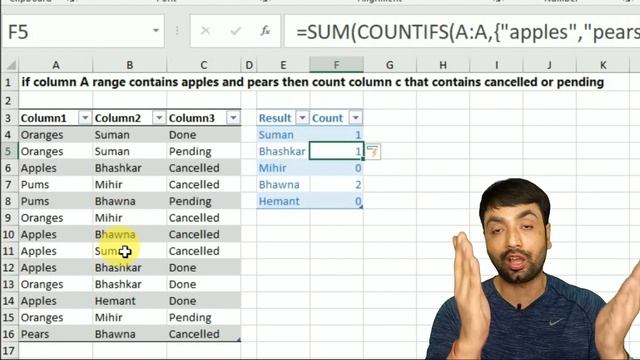Click Pums in row 7

[x=35, y=185]
